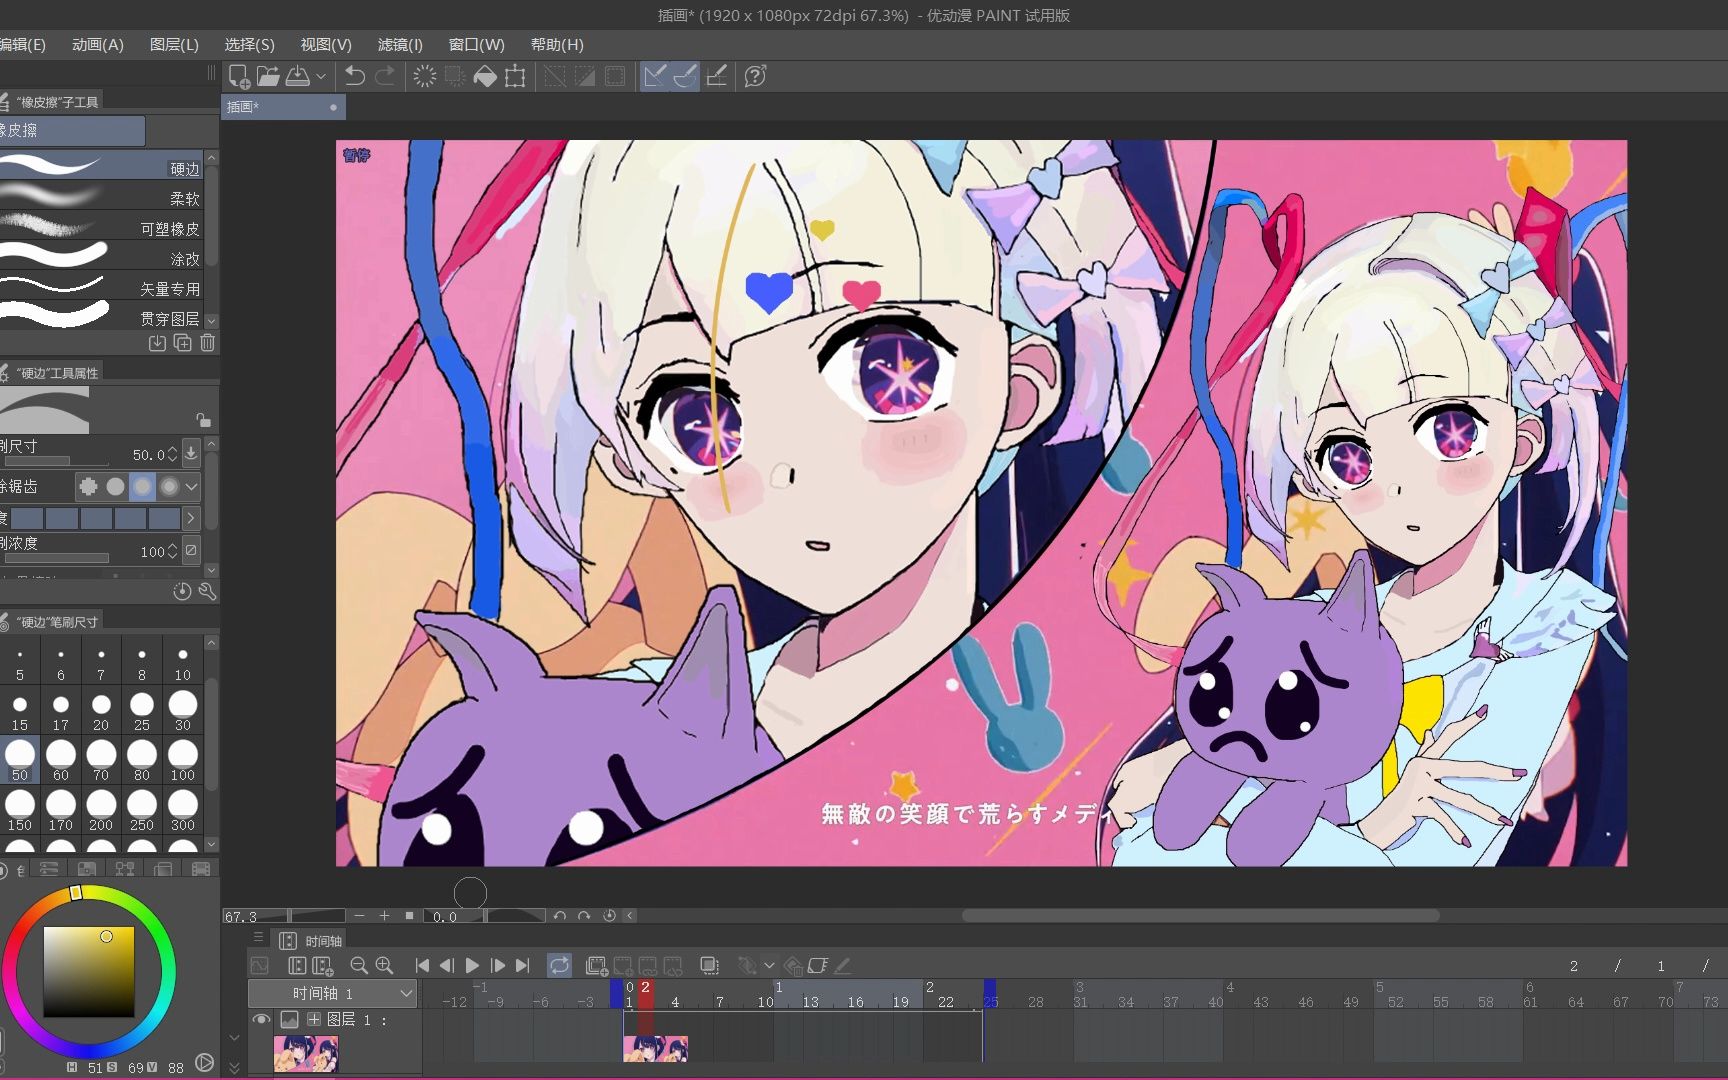Toggle Snap to Grid button

717,76
